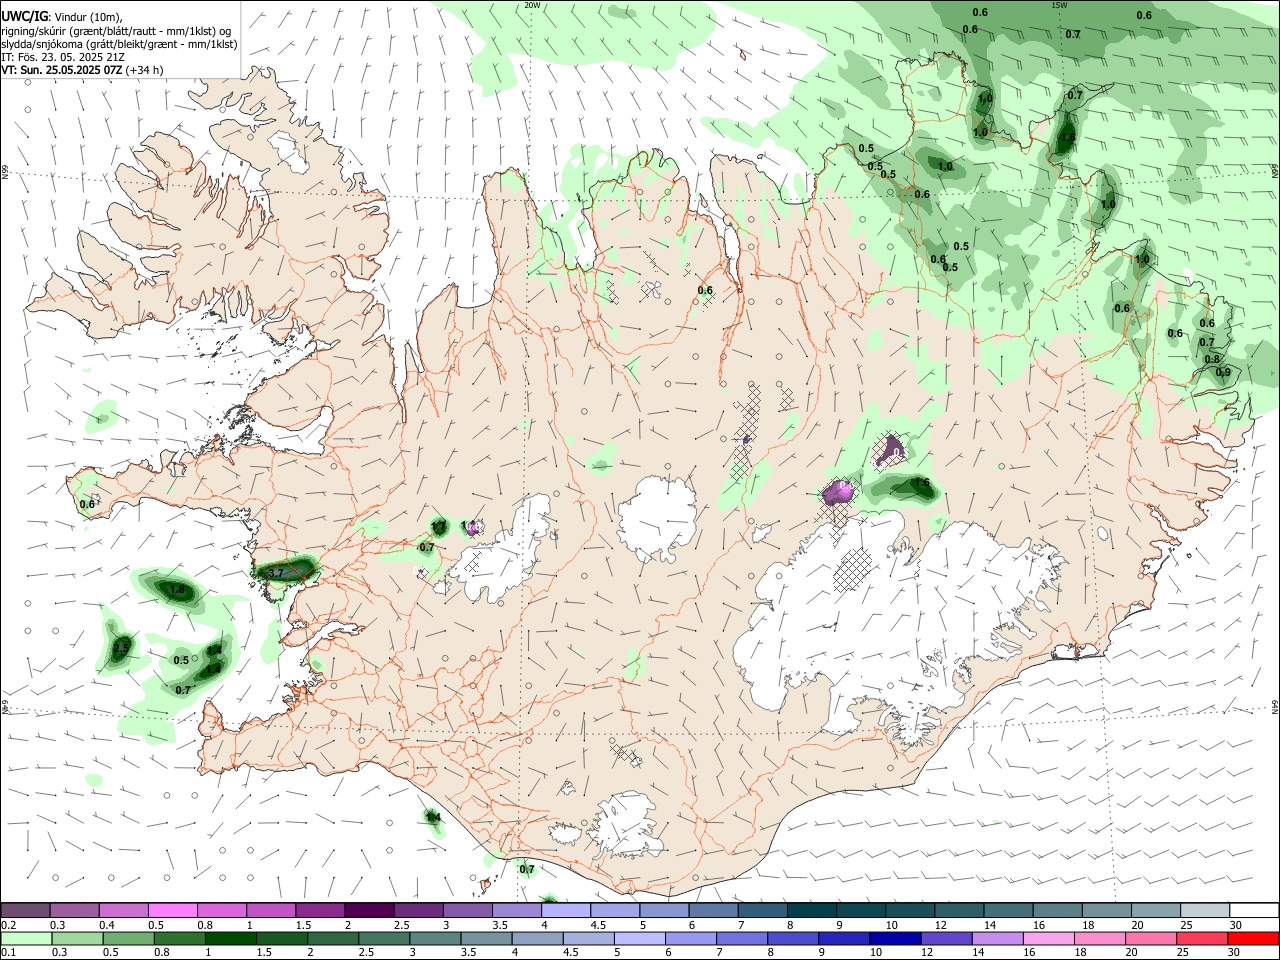This screenshot has width=1280, height=960.
Task: Click the bright pink swatch between 0.5 and 0.8 on the upper scale
Action: pos(172,910)
